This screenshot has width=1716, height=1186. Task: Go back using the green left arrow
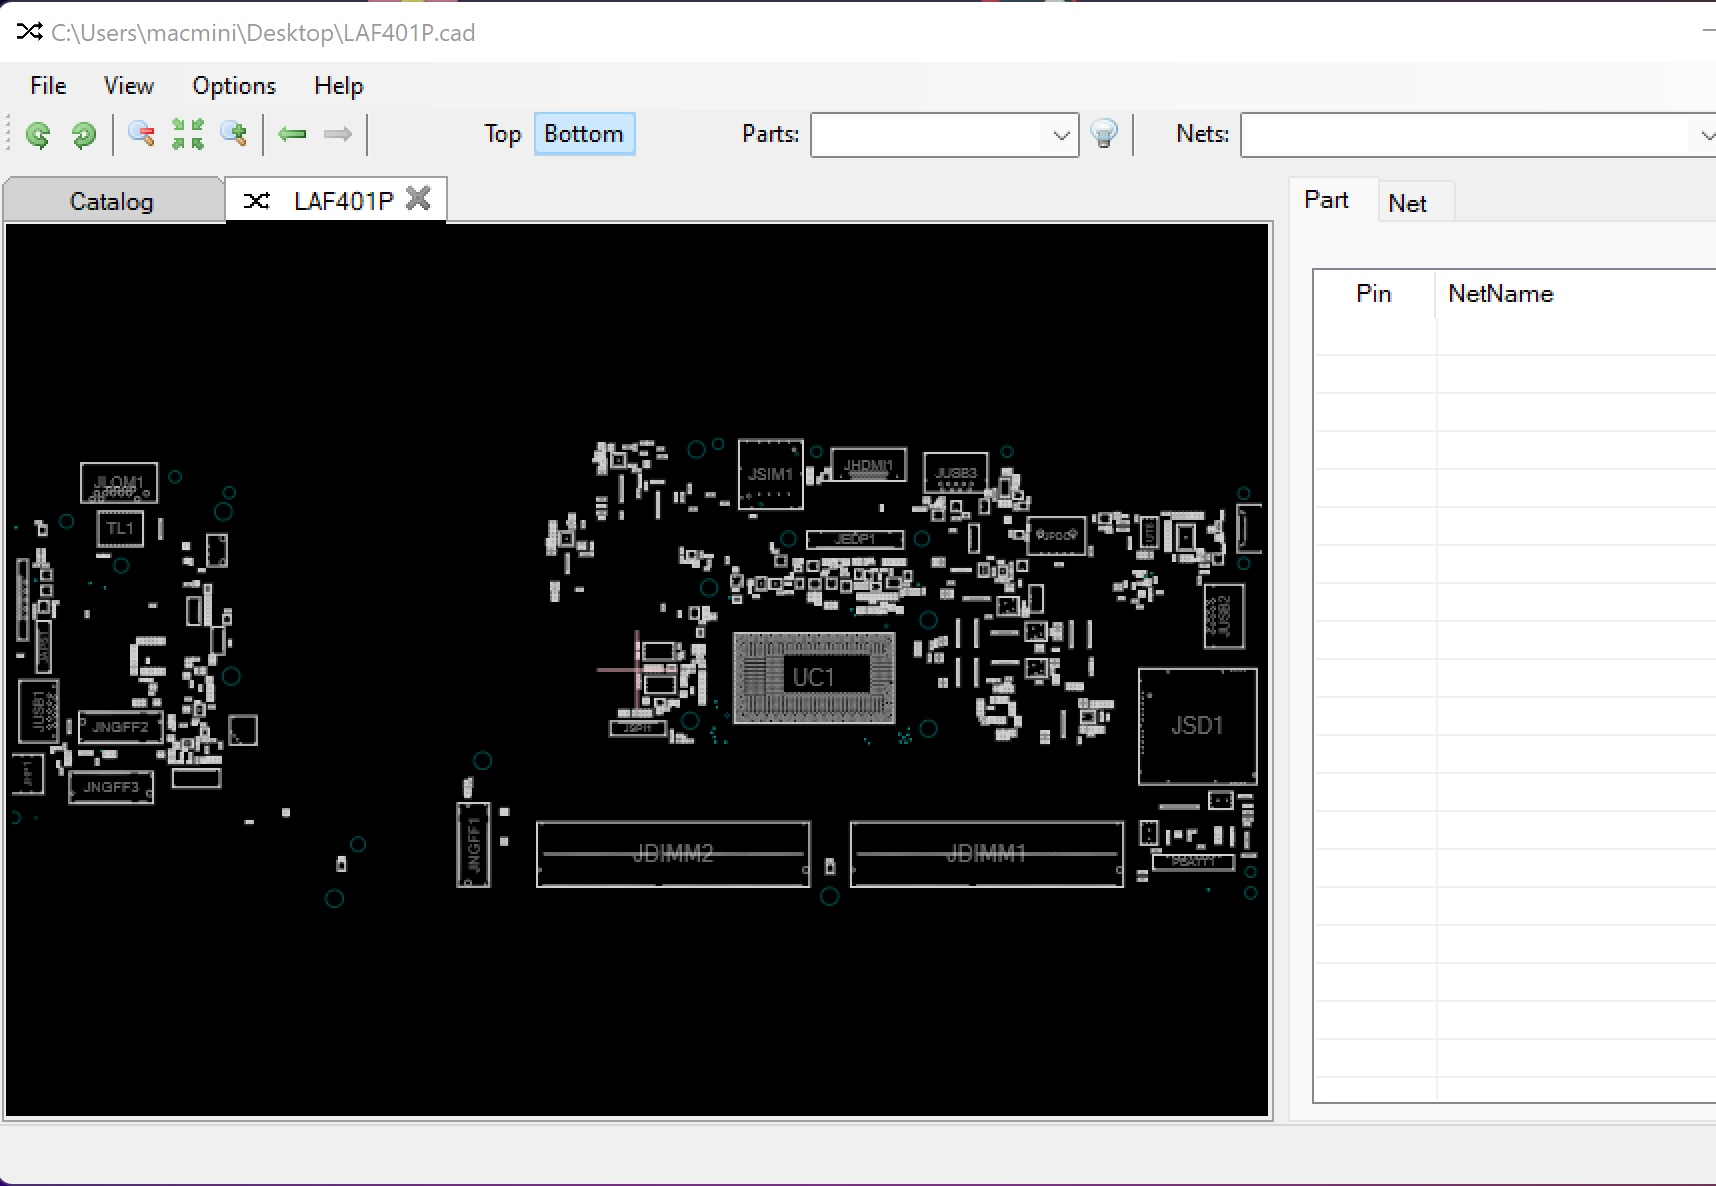coord(293,135)
